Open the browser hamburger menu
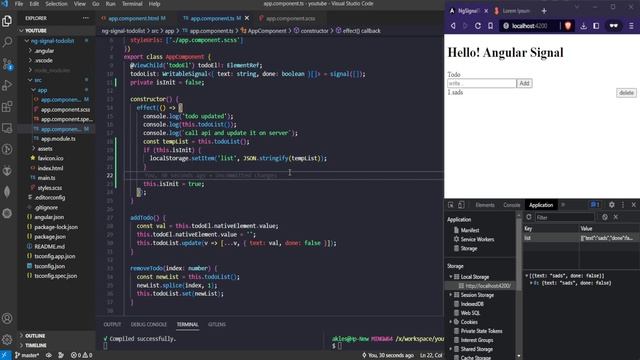 tap(631, 26)
